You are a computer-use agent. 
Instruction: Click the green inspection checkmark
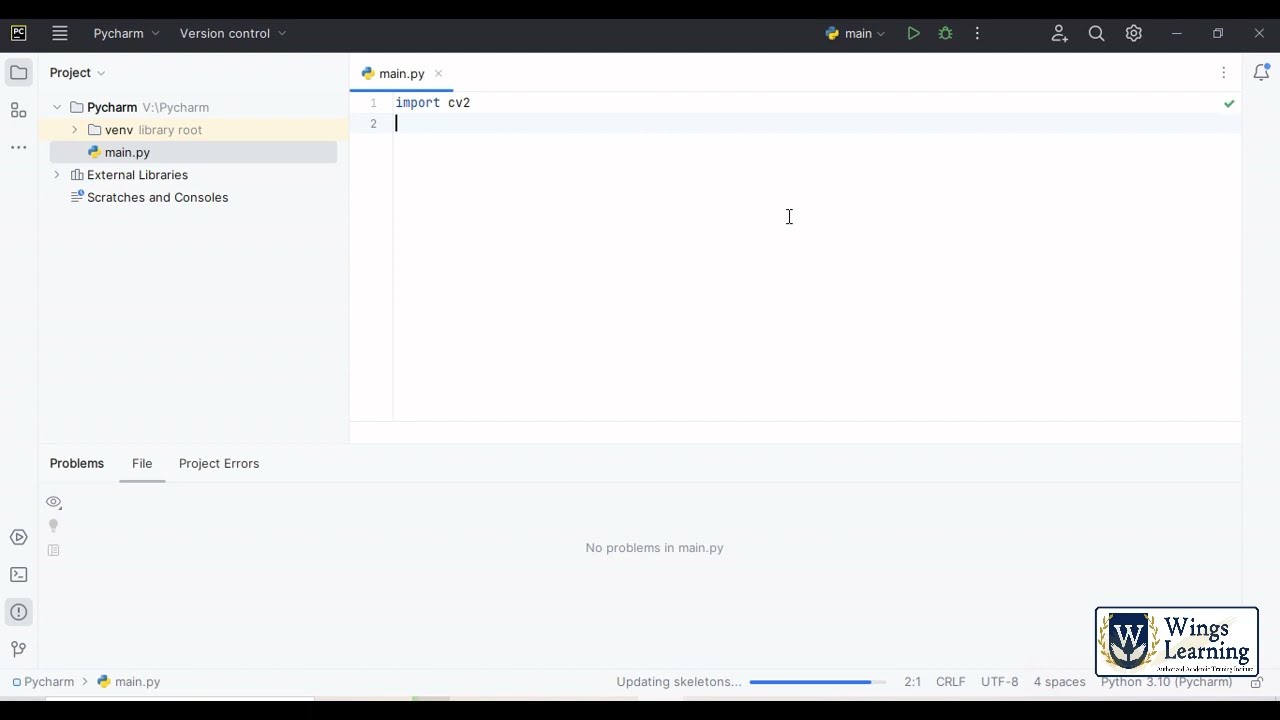(x=1229, y=103)
